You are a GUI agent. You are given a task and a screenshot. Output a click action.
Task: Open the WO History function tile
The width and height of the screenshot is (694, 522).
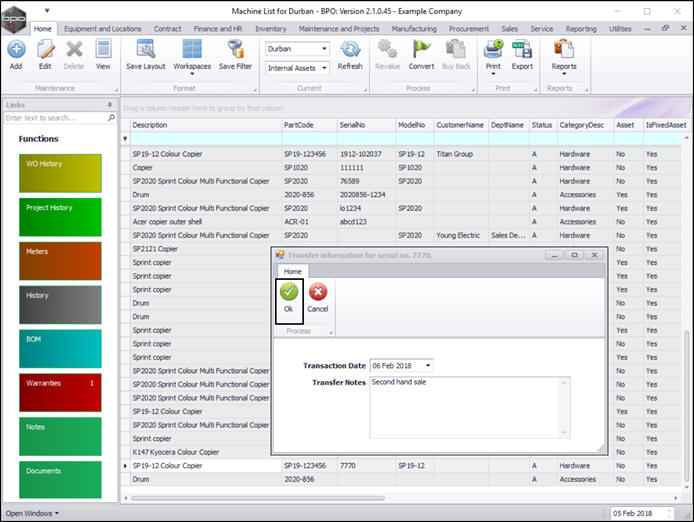(60, 175)
